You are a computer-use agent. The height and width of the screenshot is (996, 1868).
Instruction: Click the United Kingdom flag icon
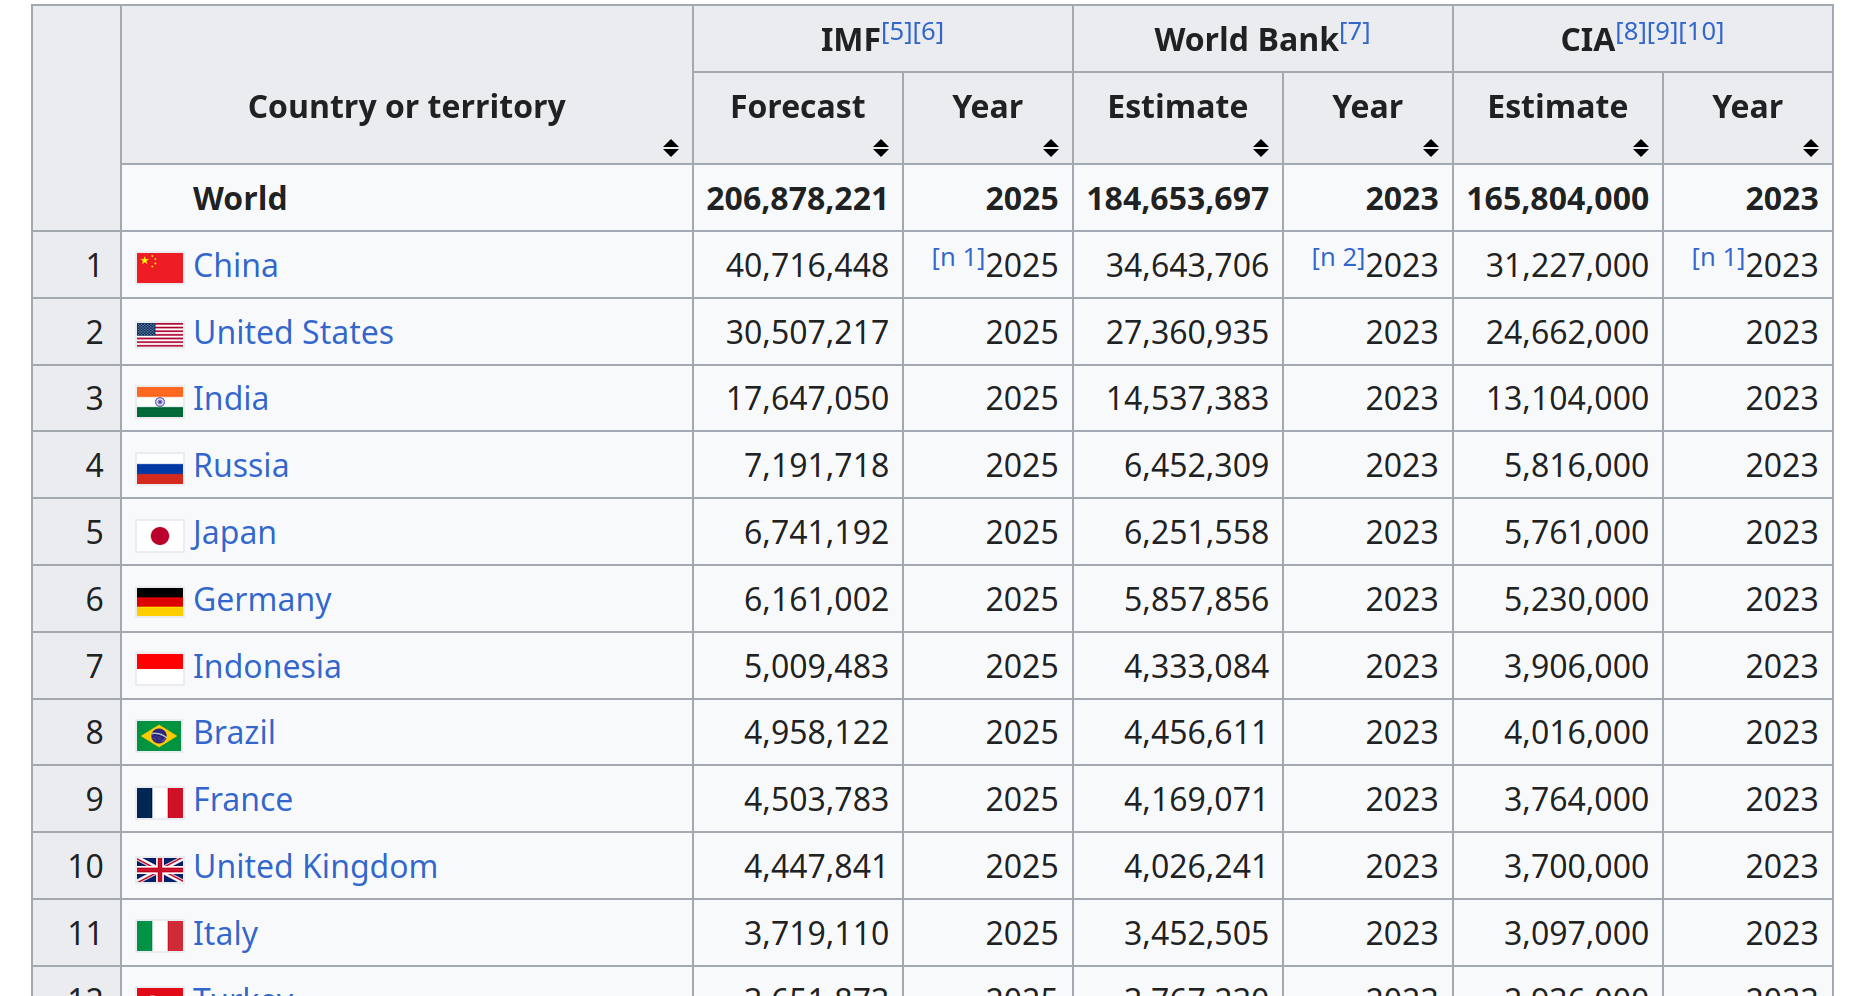159,869
